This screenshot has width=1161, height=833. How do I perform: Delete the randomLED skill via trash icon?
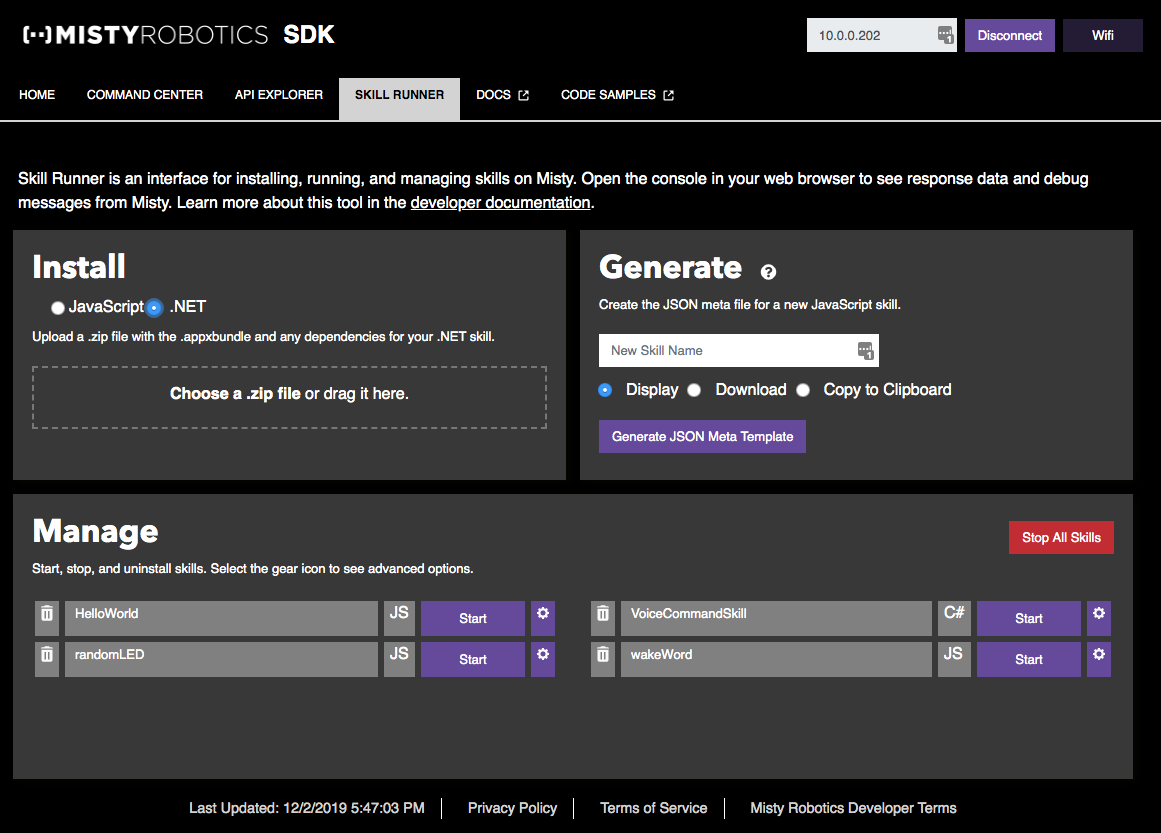point(46,658)
